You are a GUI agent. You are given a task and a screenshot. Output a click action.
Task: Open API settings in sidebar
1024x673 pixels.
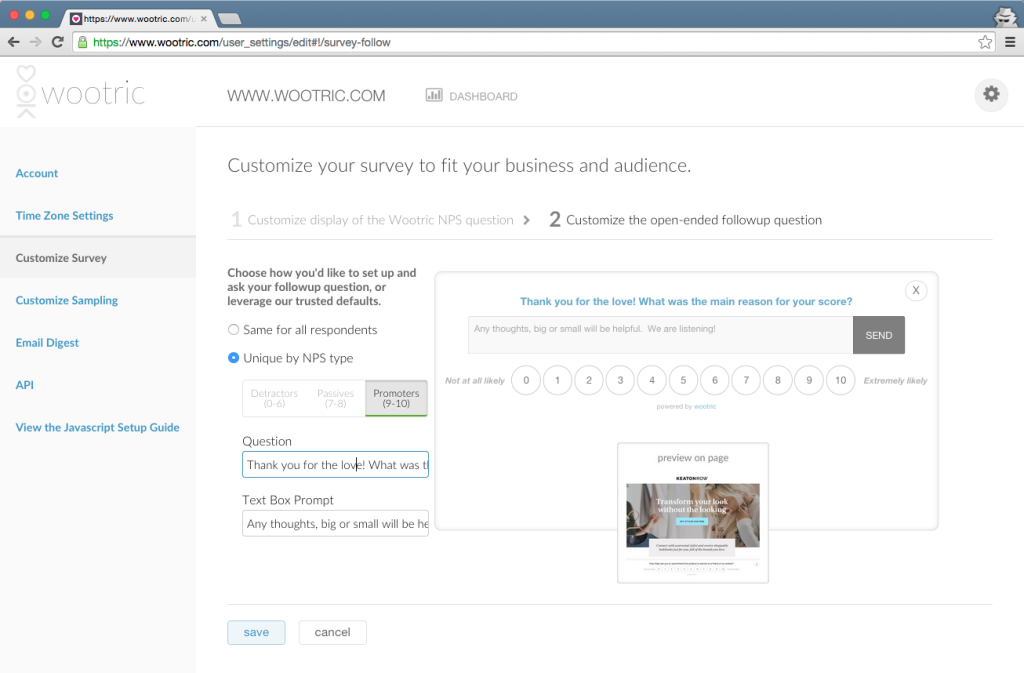[x=24, y=385]
